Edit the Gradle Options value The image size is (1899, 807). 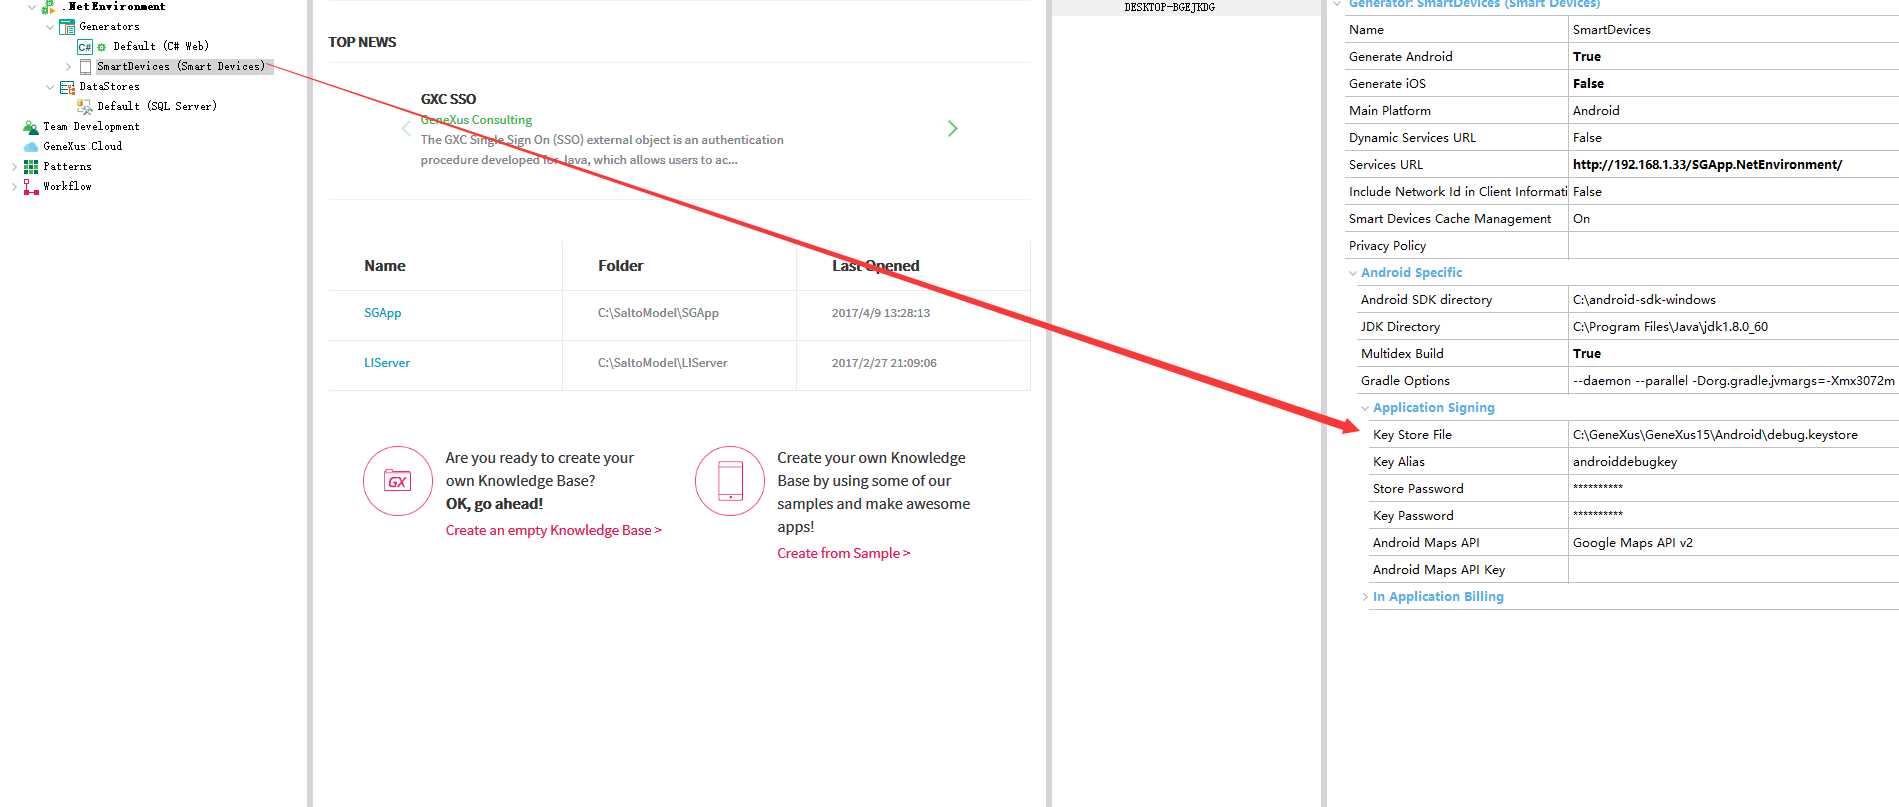tap(1733, 381)
